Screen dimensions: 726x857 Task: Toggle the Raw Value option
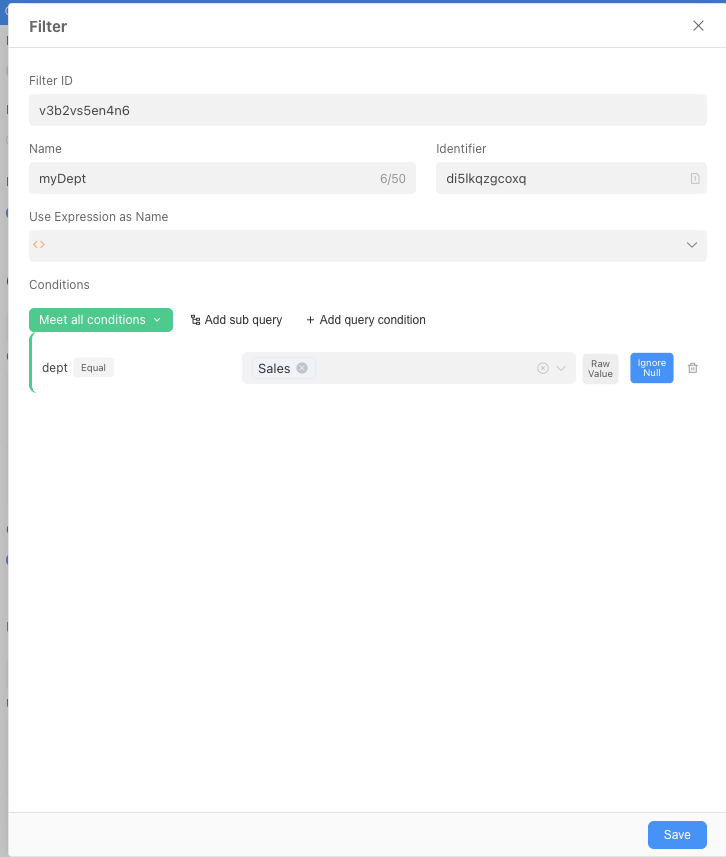point(600,368)
